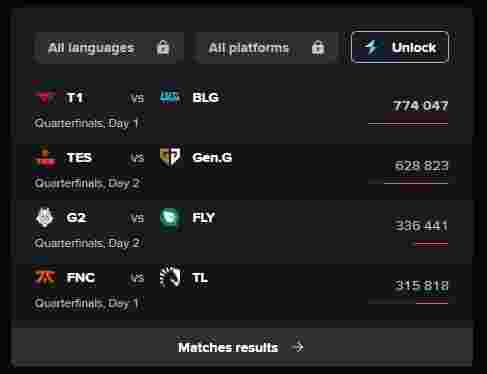487x374 pixels.
Task: Click the Gen.G team logo
Action: coord(170,156)
